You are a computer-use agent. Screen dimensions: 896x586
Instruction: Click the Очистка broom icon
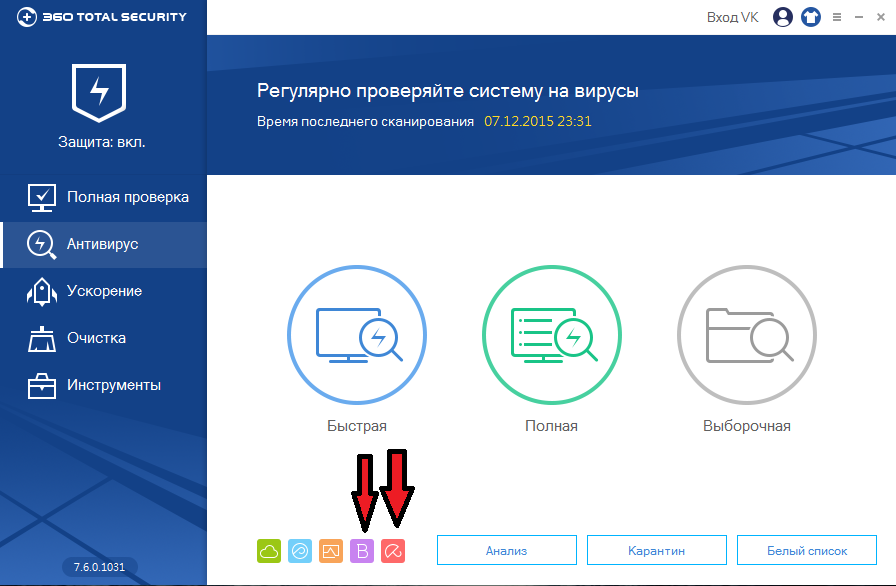[x=42, y=339]
